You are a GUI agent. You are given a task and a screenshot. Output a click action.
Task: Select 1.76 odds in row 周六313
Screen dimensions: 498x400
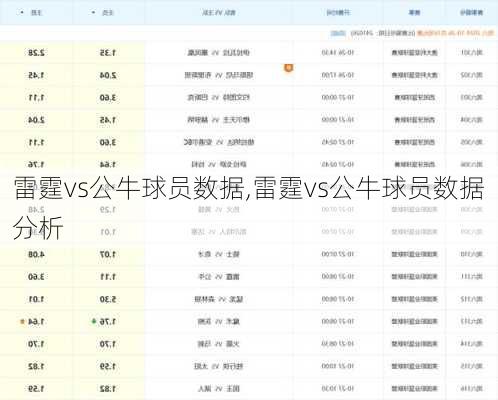click(108, 321)
